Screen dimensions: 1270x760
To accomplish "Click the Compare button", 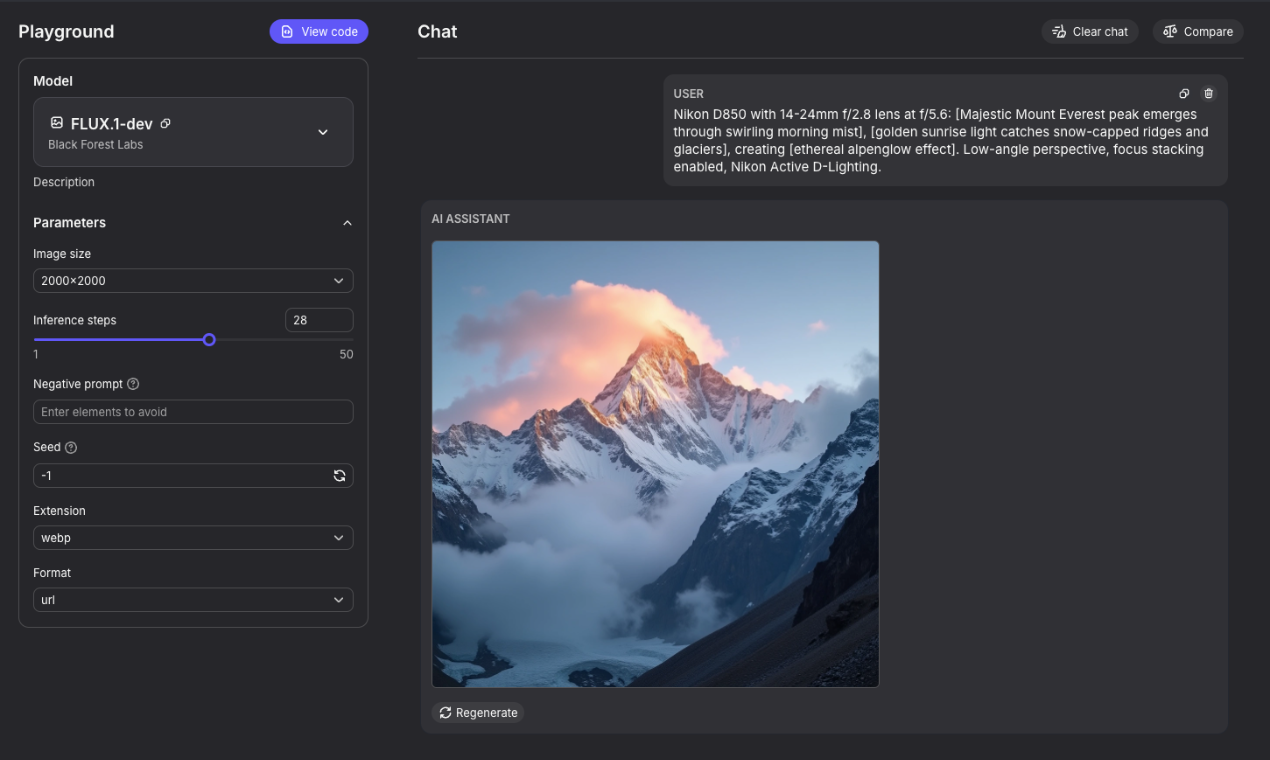I will (1198, 32).
